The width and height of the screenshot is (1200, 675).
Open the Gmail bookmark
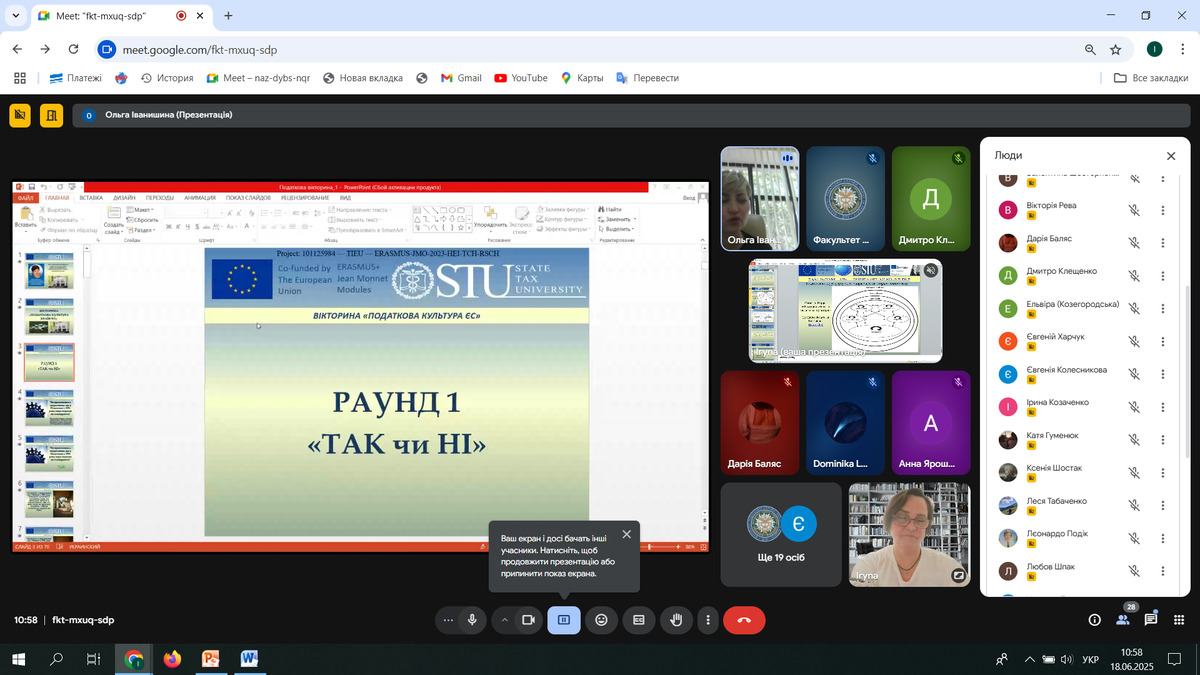[461, 78]
